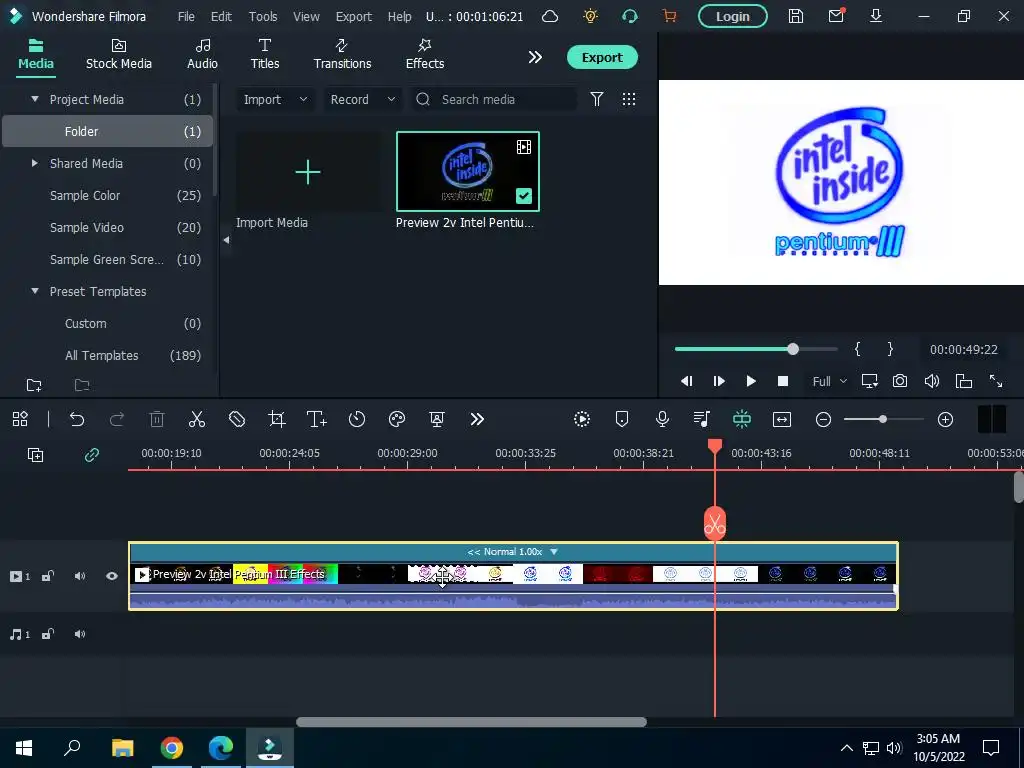Click the Render Preview icon

tap(582, 419)
